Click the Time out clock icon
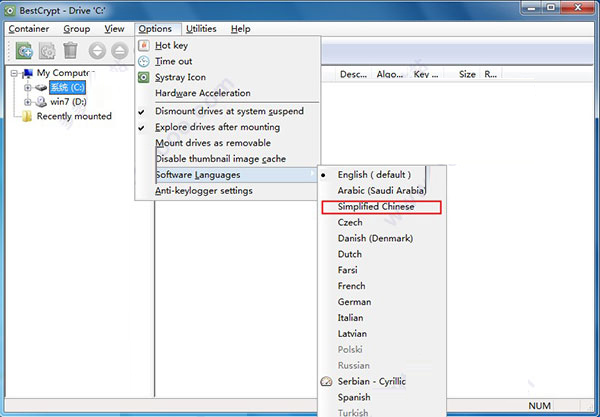Image resolution: width=600 pixels, height=417 pixels. (x=144, y=61)
